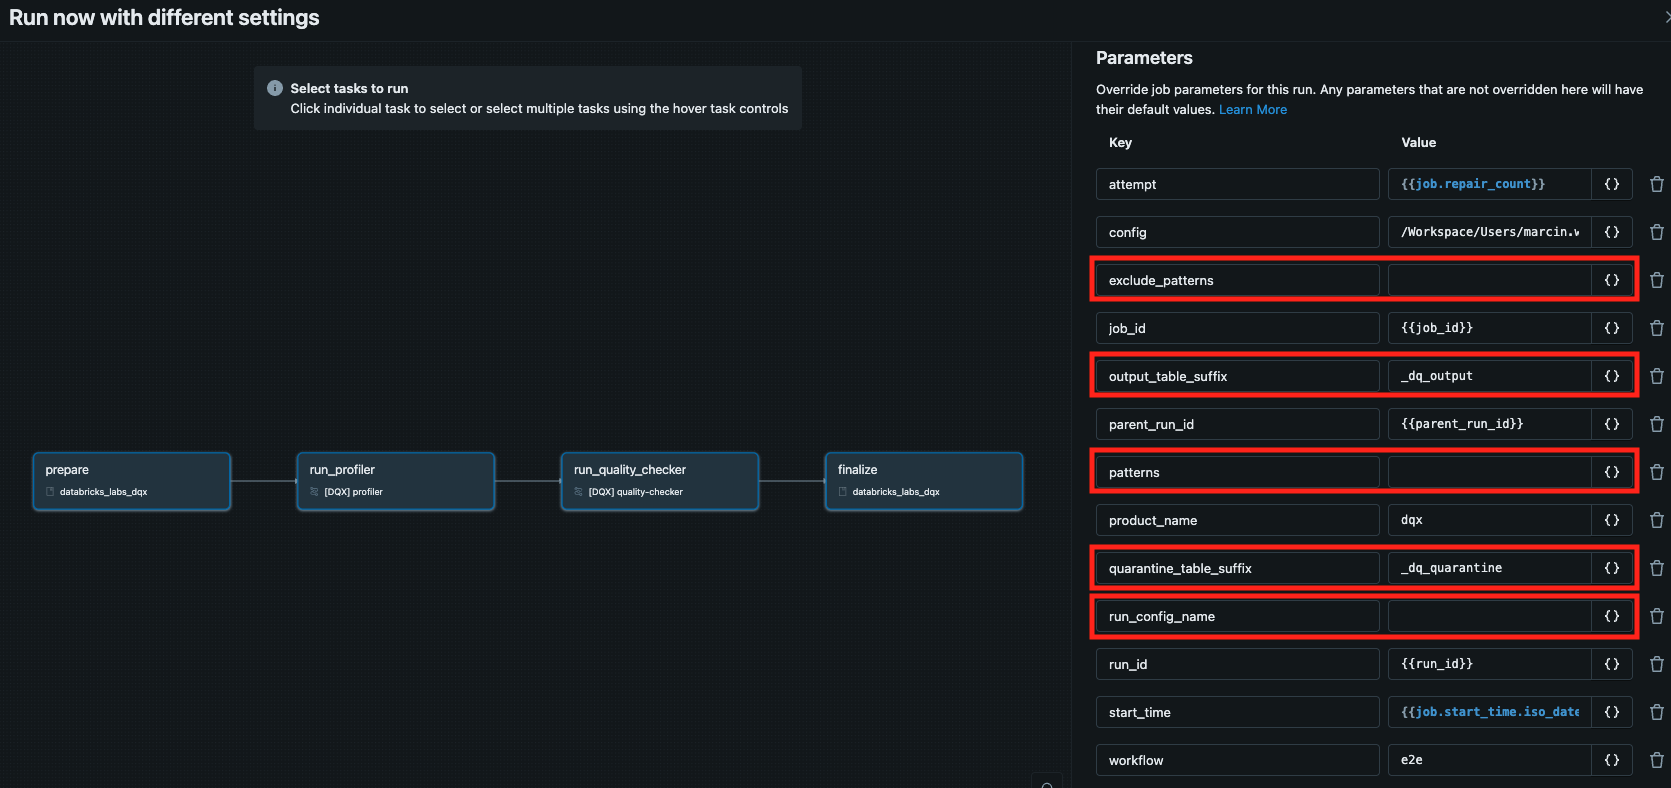Open dynamic value picker for exclude_patterns
Image resolution: width=1671 pixels, height=788 pixels.
coord(1611,280)
